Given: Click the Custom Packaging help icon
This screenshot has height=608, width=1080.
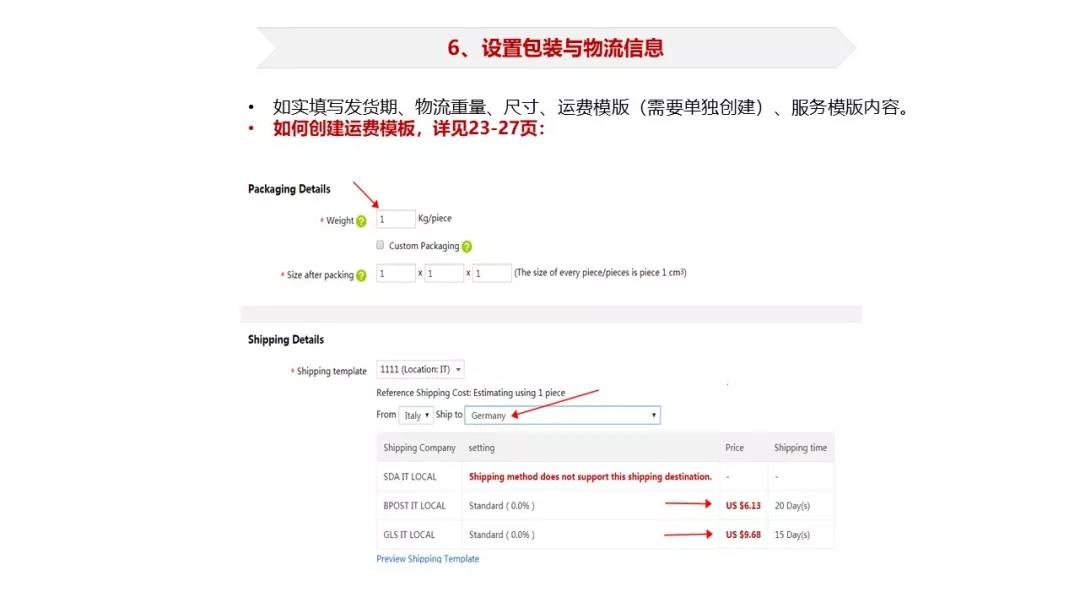Looking at the screenshot, I should pyautogui.click(x=467, y=245).
